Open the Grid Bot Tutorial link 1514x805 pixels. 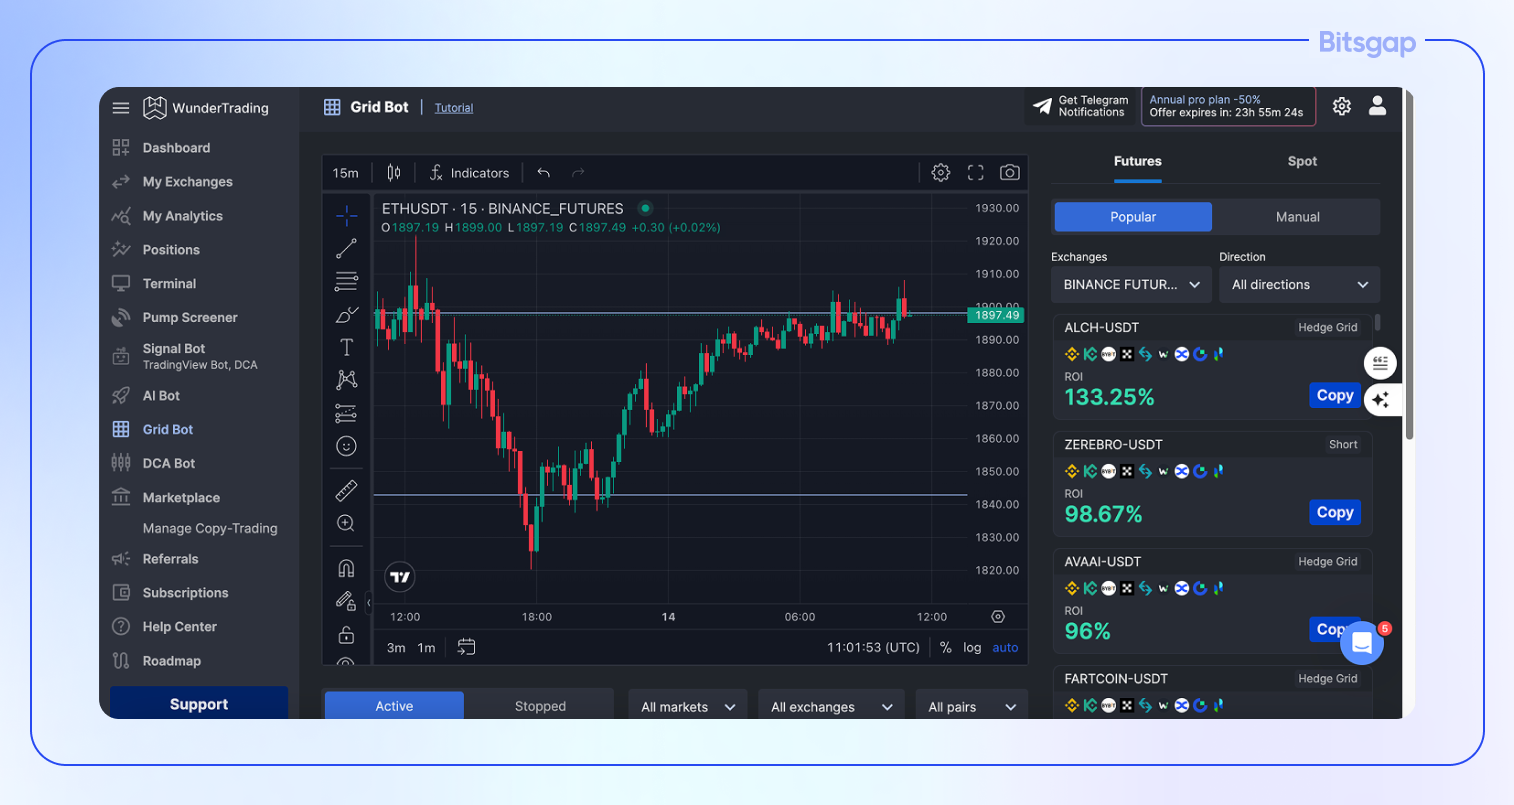click(x=453, y=107)
